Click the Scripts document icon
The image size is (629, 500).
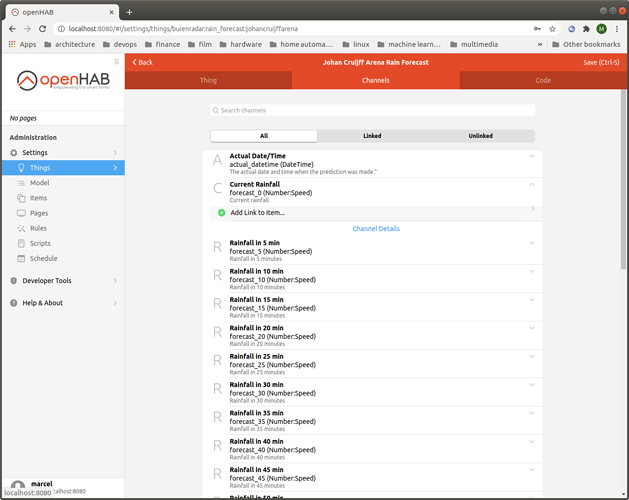pyautogui.click(x=21, y=243)
